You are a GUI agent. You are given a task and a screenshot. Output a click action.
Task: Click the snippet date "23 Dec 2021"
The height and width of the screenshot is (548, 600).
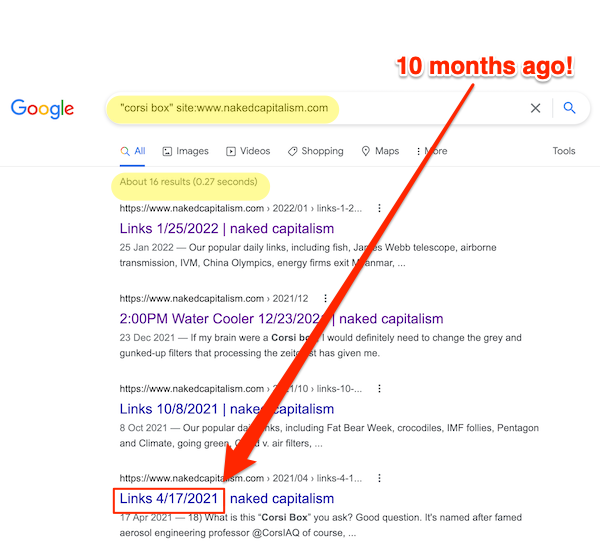[x=147, y=338]
